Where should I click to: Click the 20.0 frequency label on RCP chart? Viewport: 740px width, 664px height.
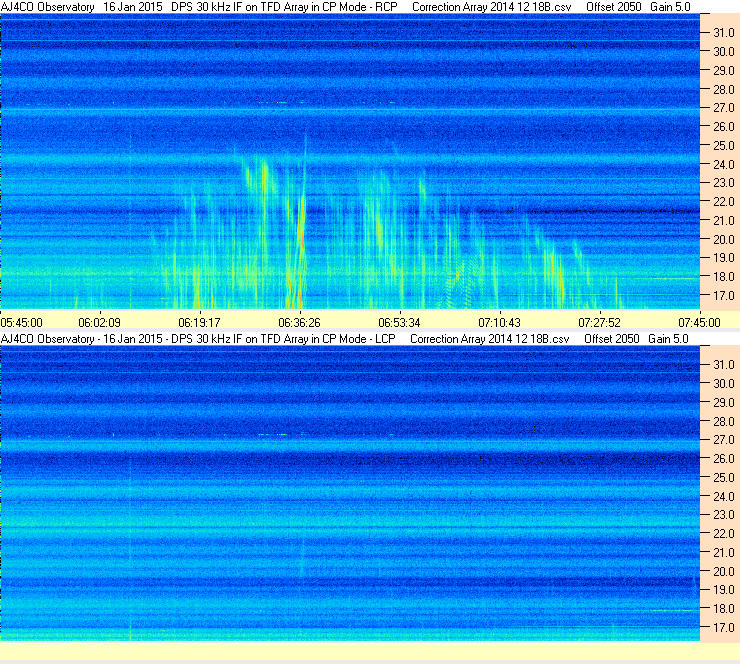724,240
